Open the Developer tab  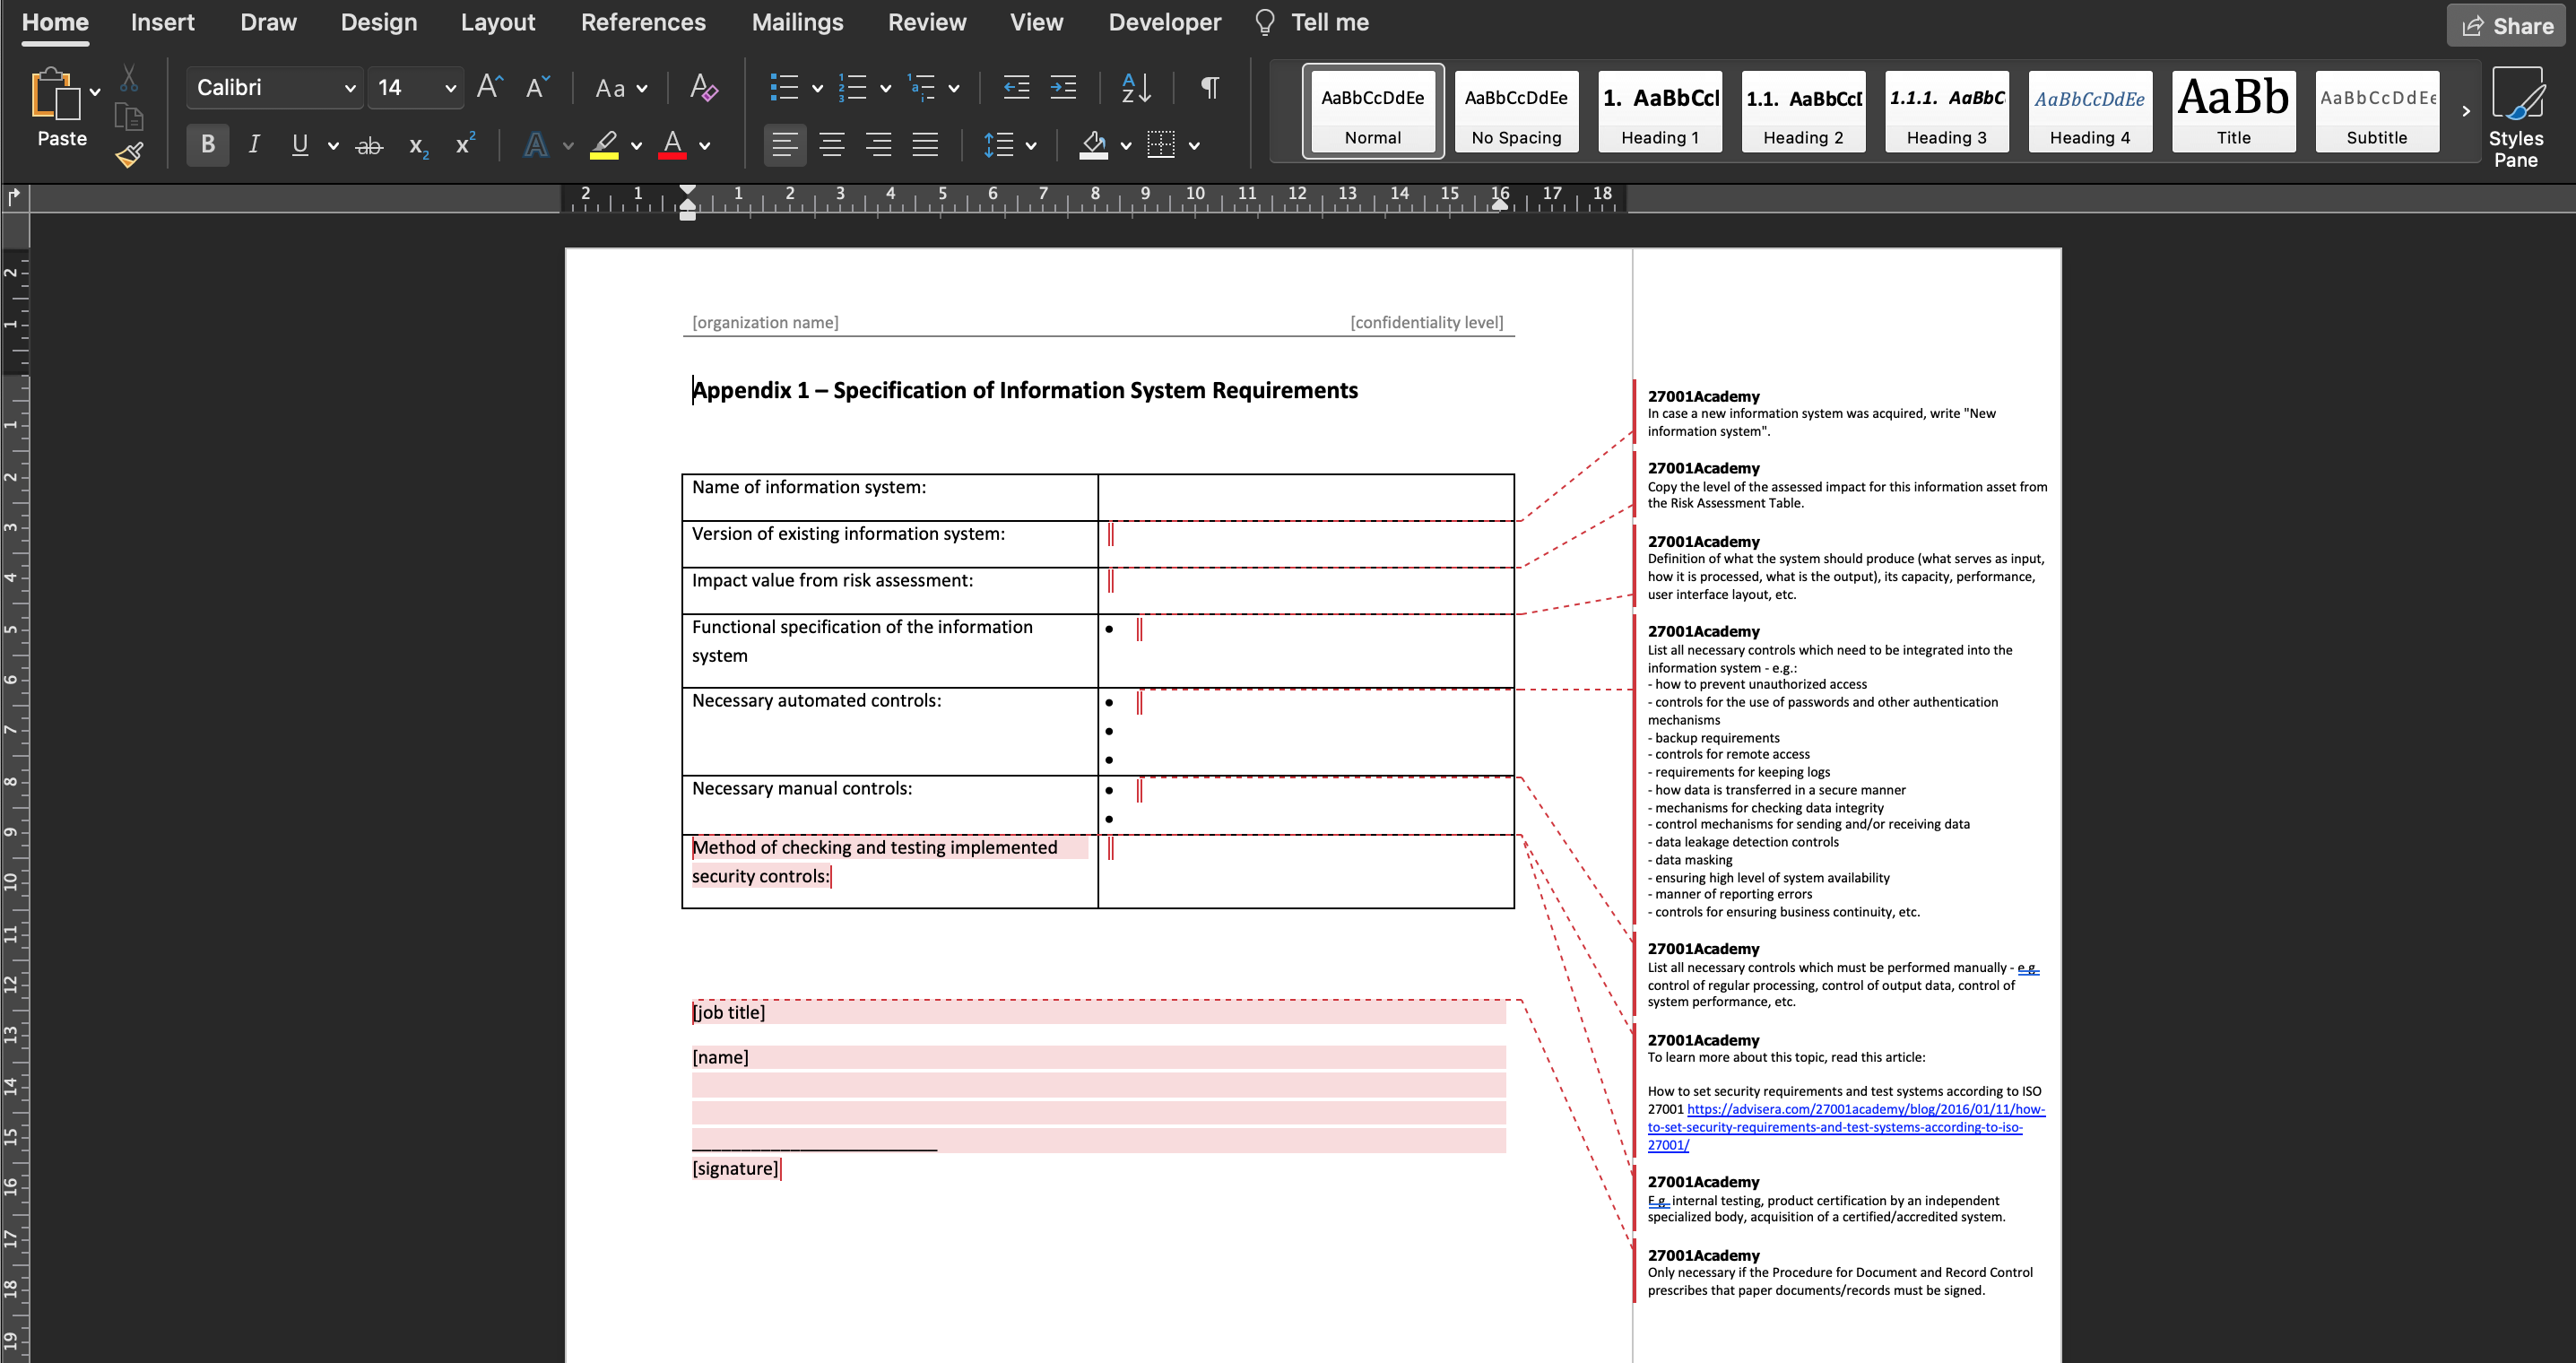1163,22
